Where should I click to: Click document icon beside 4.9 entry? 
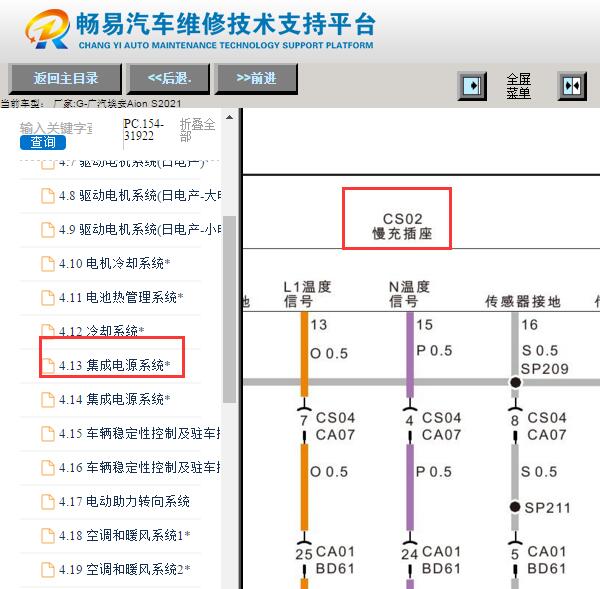pos(48,230)
